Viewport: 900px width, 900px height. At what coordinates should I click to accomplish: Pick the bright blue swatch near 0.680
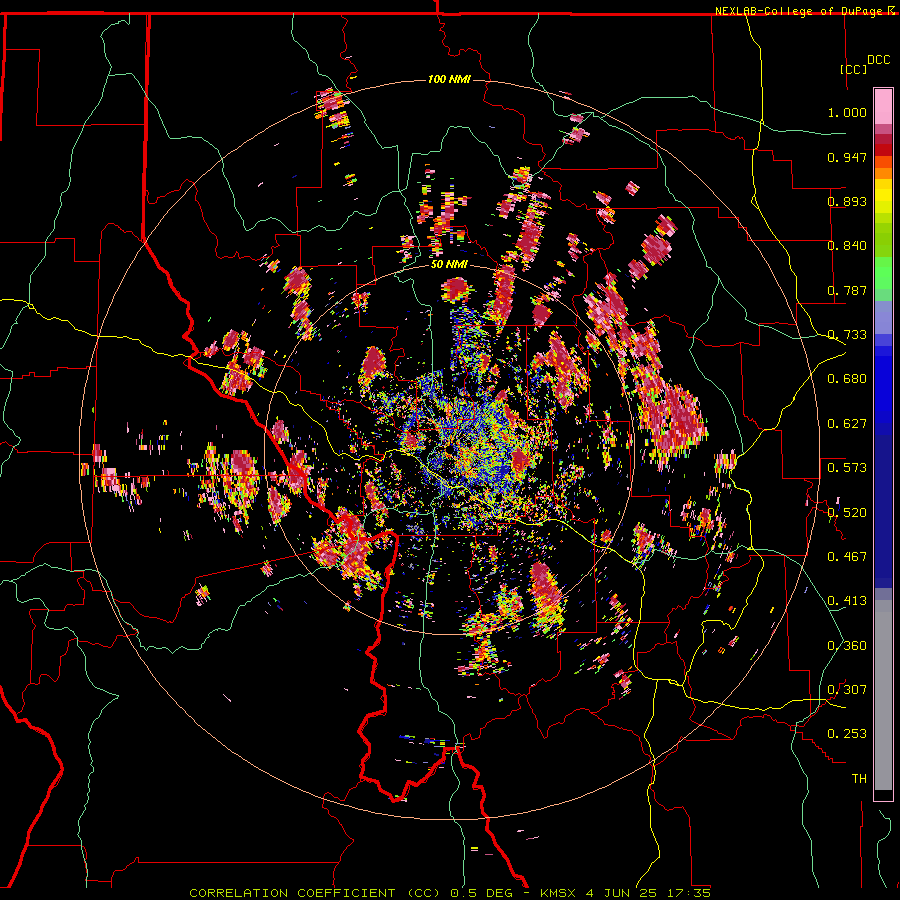(x=883, y=385)
